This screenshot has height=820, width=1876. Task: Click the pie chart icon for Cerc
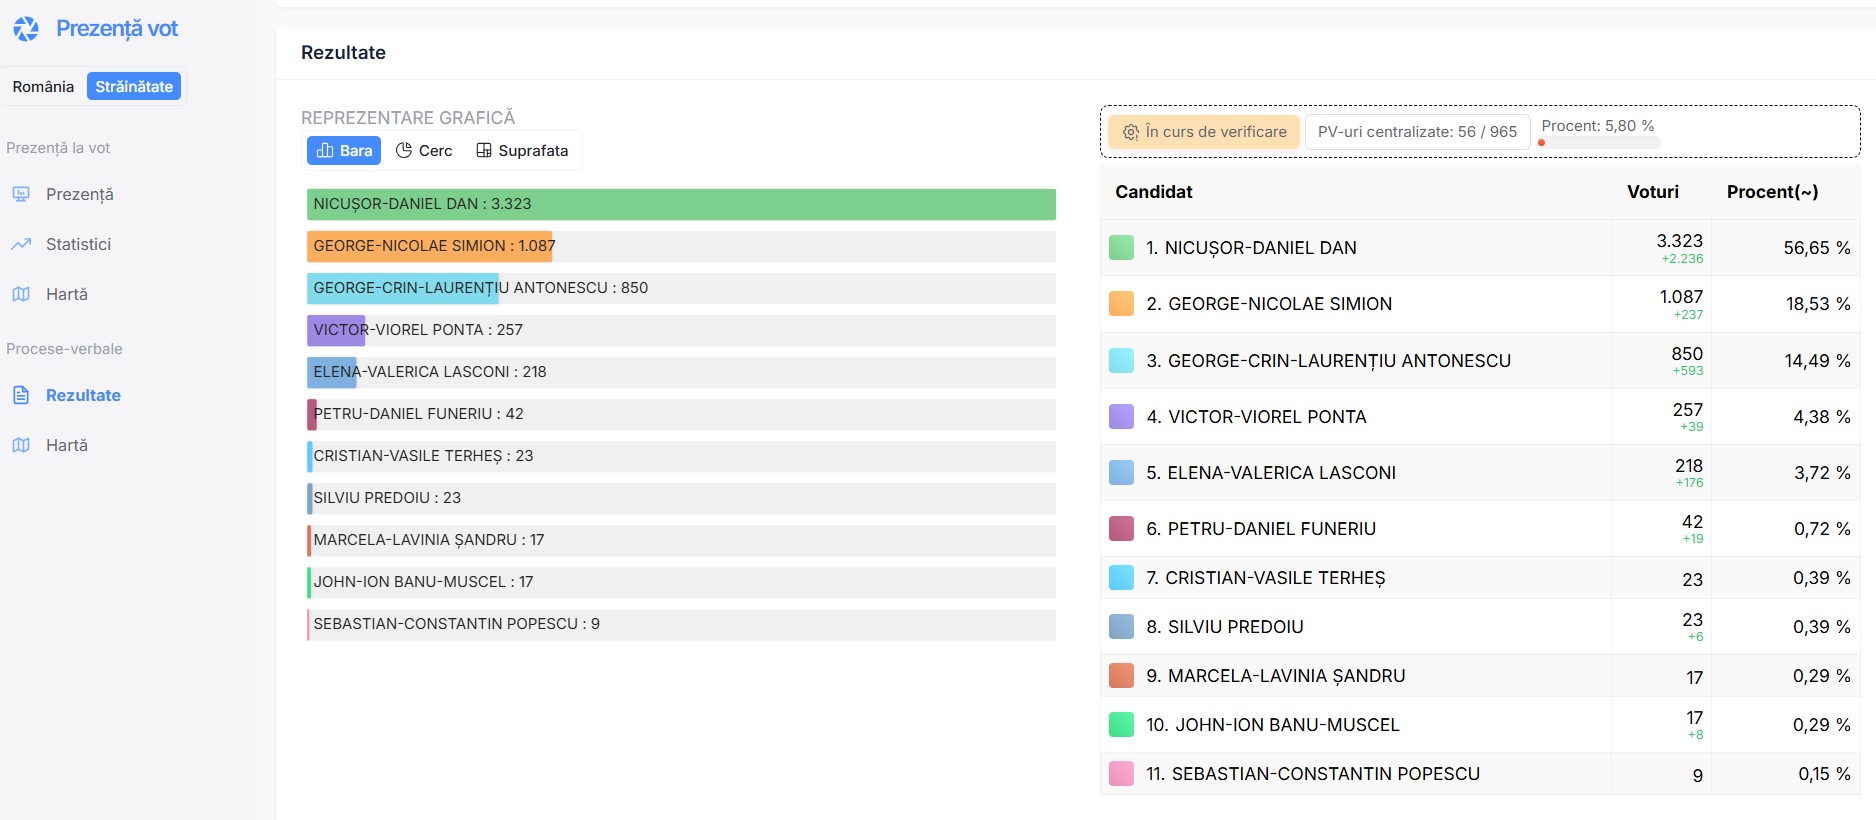coord(404,150)
